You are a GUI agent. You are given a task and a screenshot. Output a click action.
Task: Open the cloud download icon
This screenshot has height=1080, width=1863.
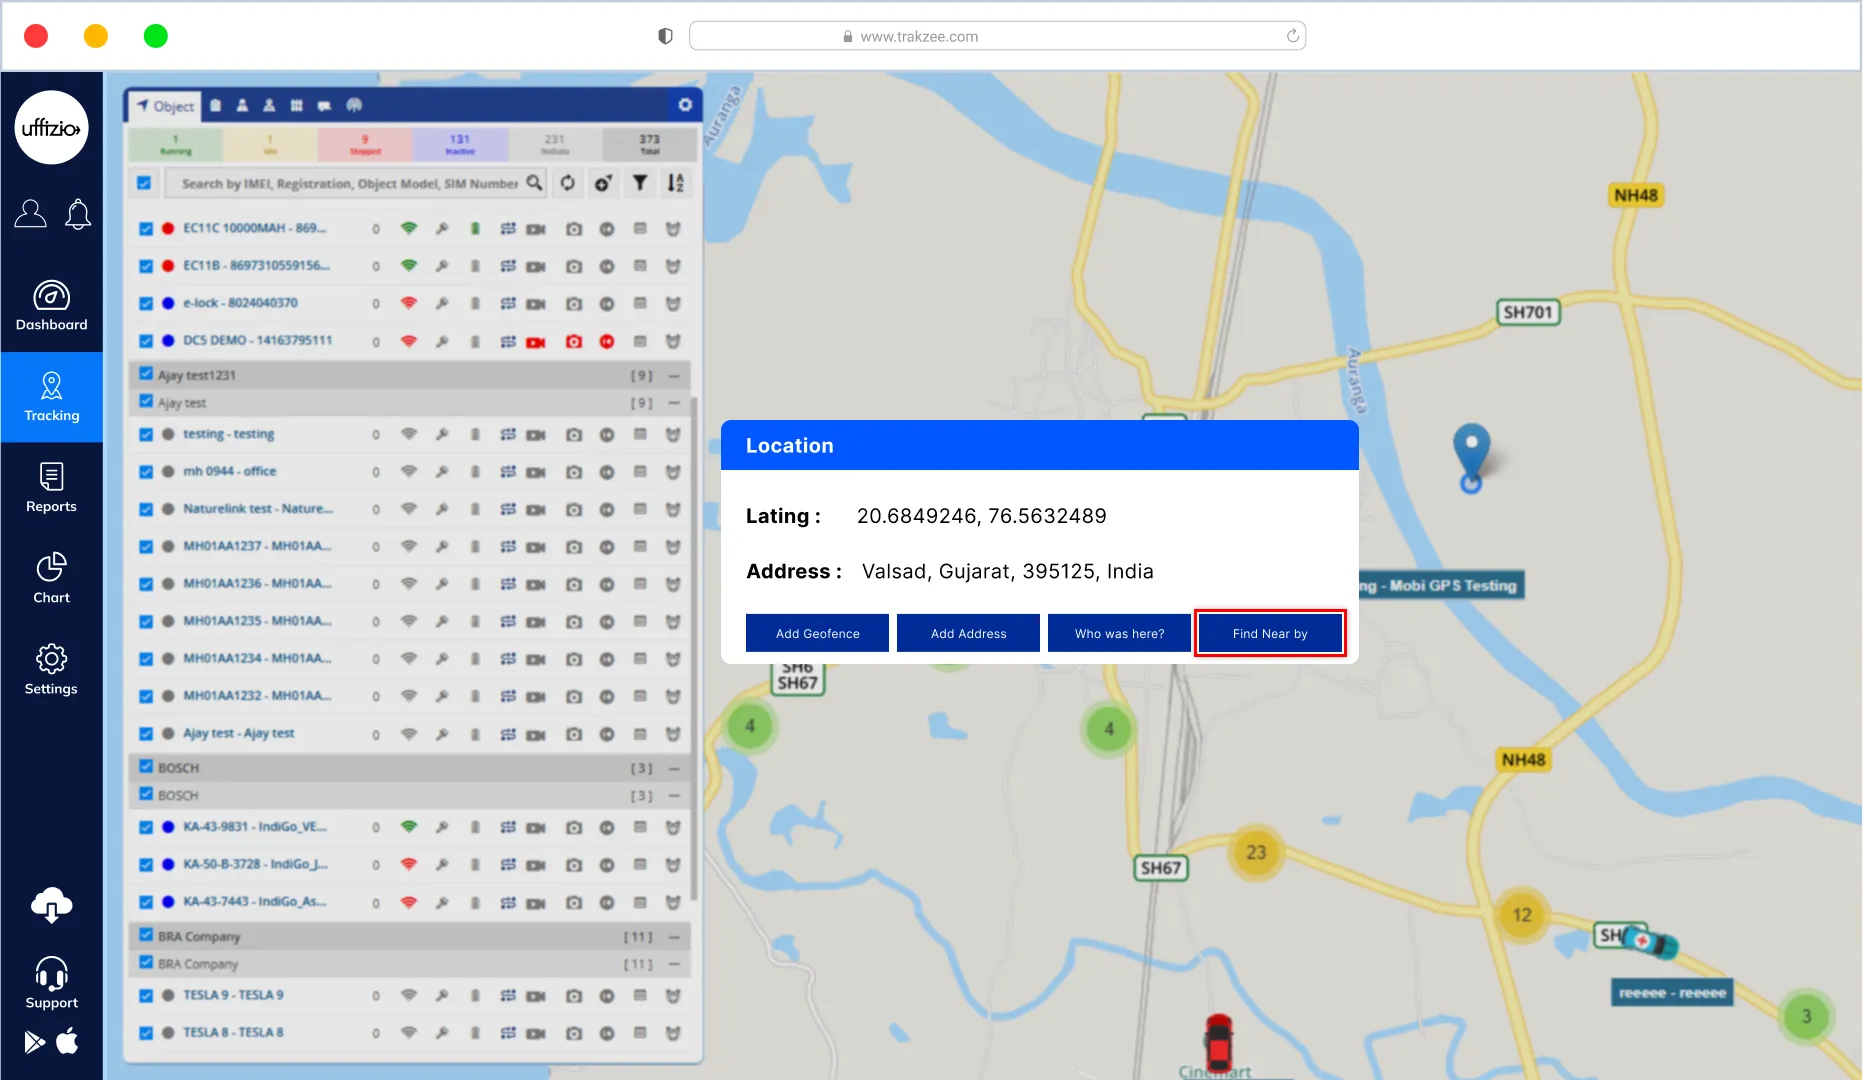tap(51, 905)
